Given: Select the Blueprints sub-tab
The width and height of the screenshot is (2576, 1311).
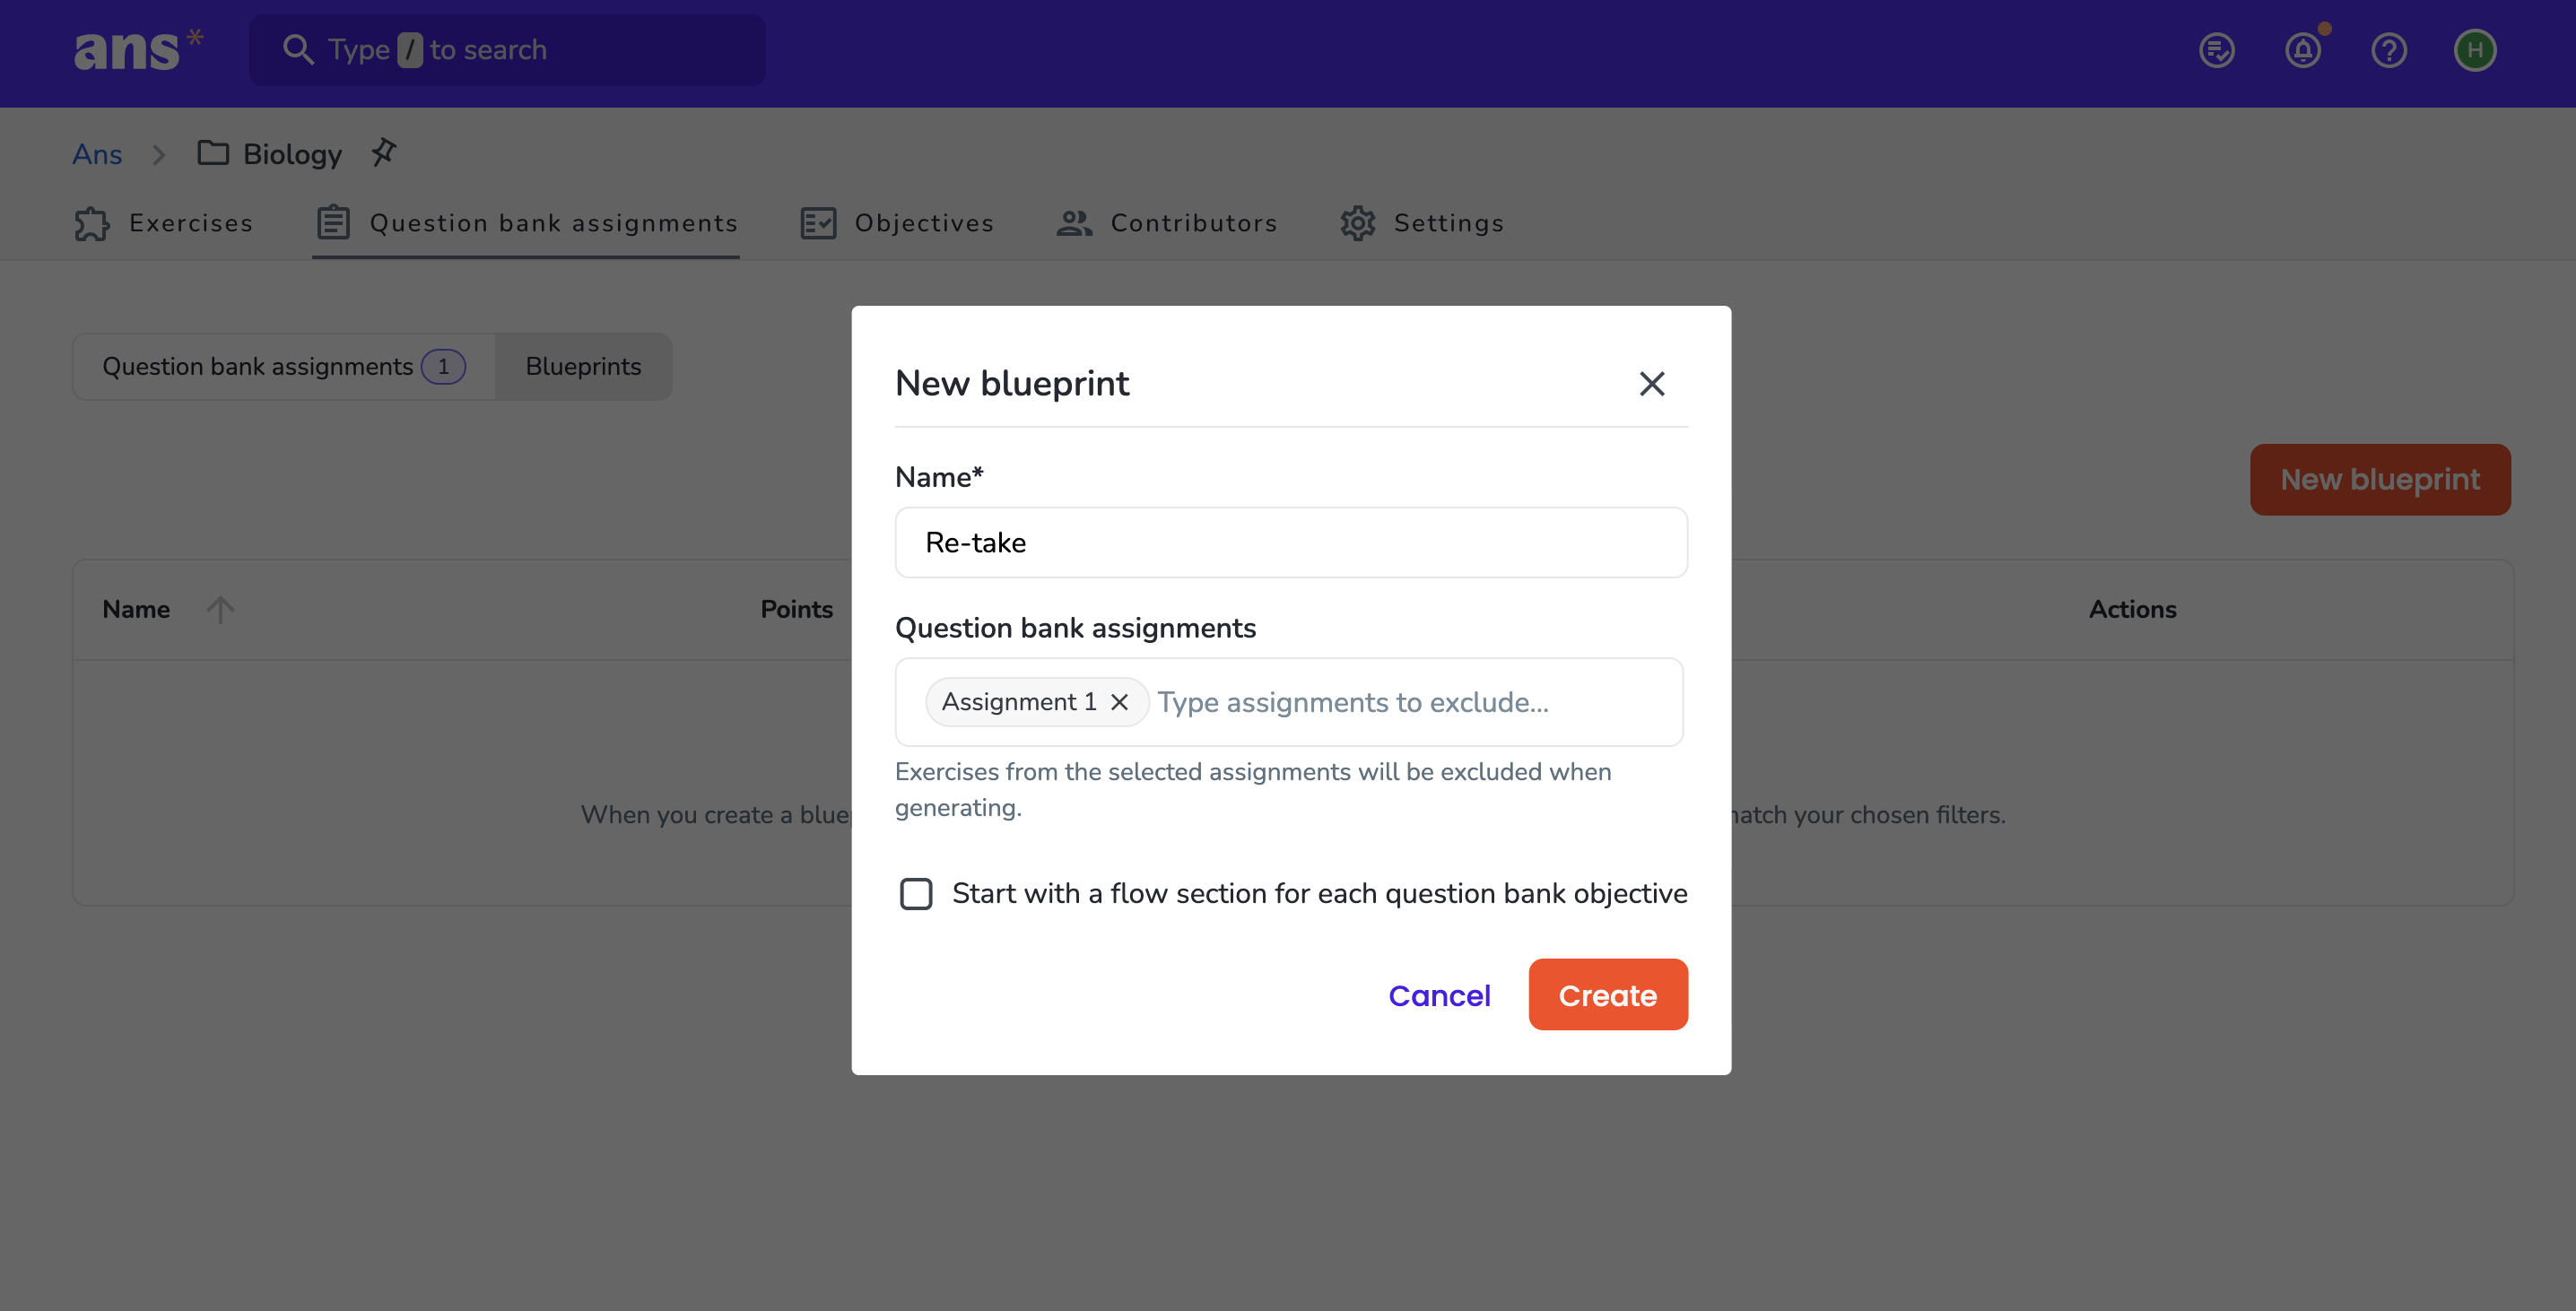Looking at the screenshot, I should [x=583, y=367].
